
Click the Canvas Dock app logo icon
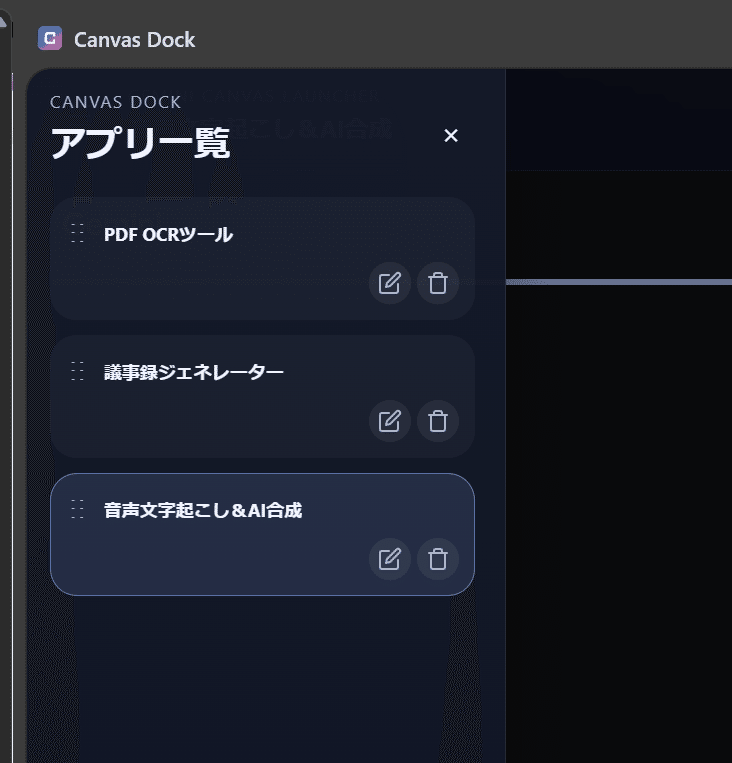click(50, 38)
